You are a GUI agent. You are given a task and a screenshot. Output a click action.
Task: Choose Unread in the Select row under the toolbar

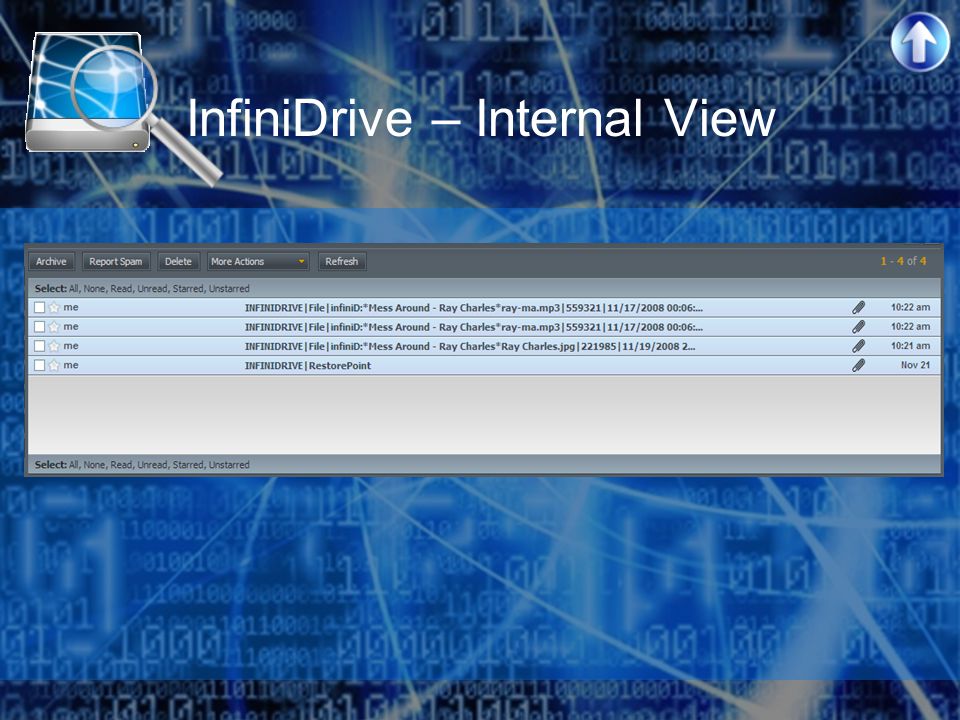click(152, 288)
